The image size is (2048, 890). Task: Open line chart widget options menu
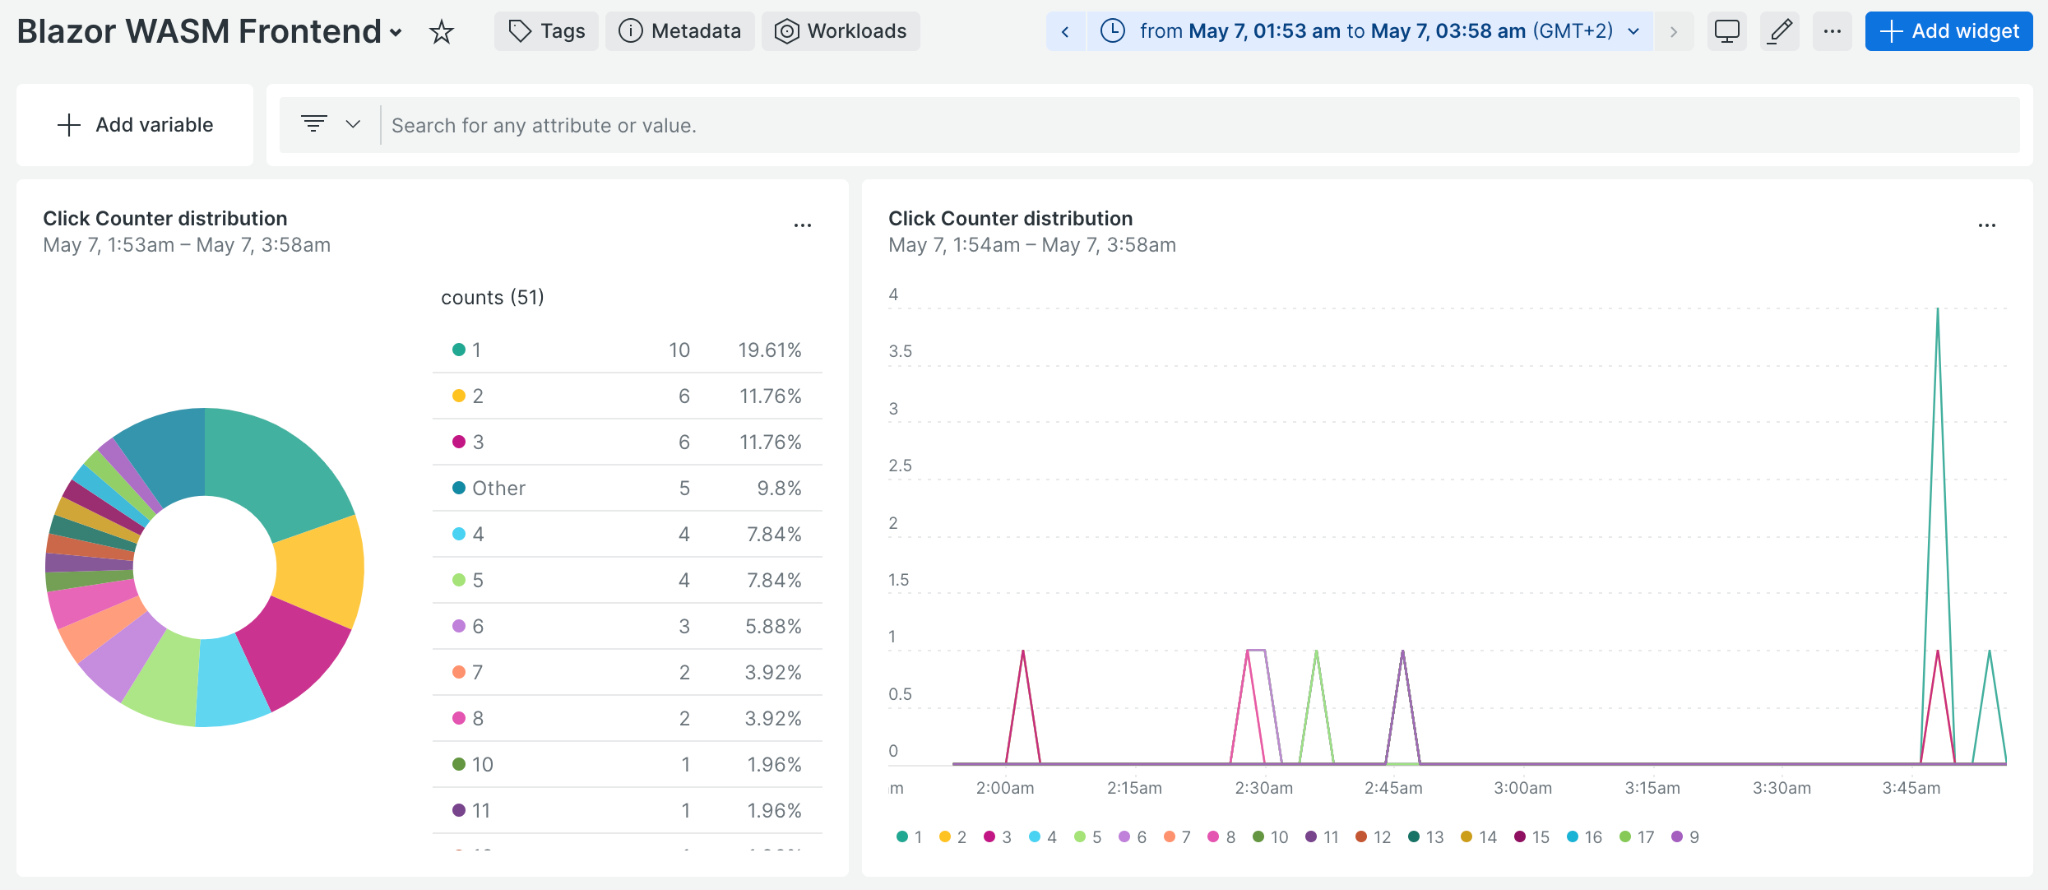click(1987, 225)
